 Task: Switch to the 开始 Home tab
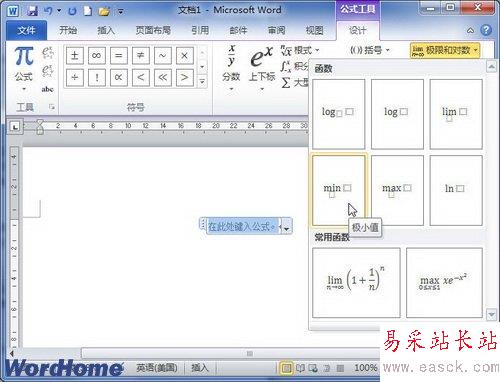tap(68, 31)
